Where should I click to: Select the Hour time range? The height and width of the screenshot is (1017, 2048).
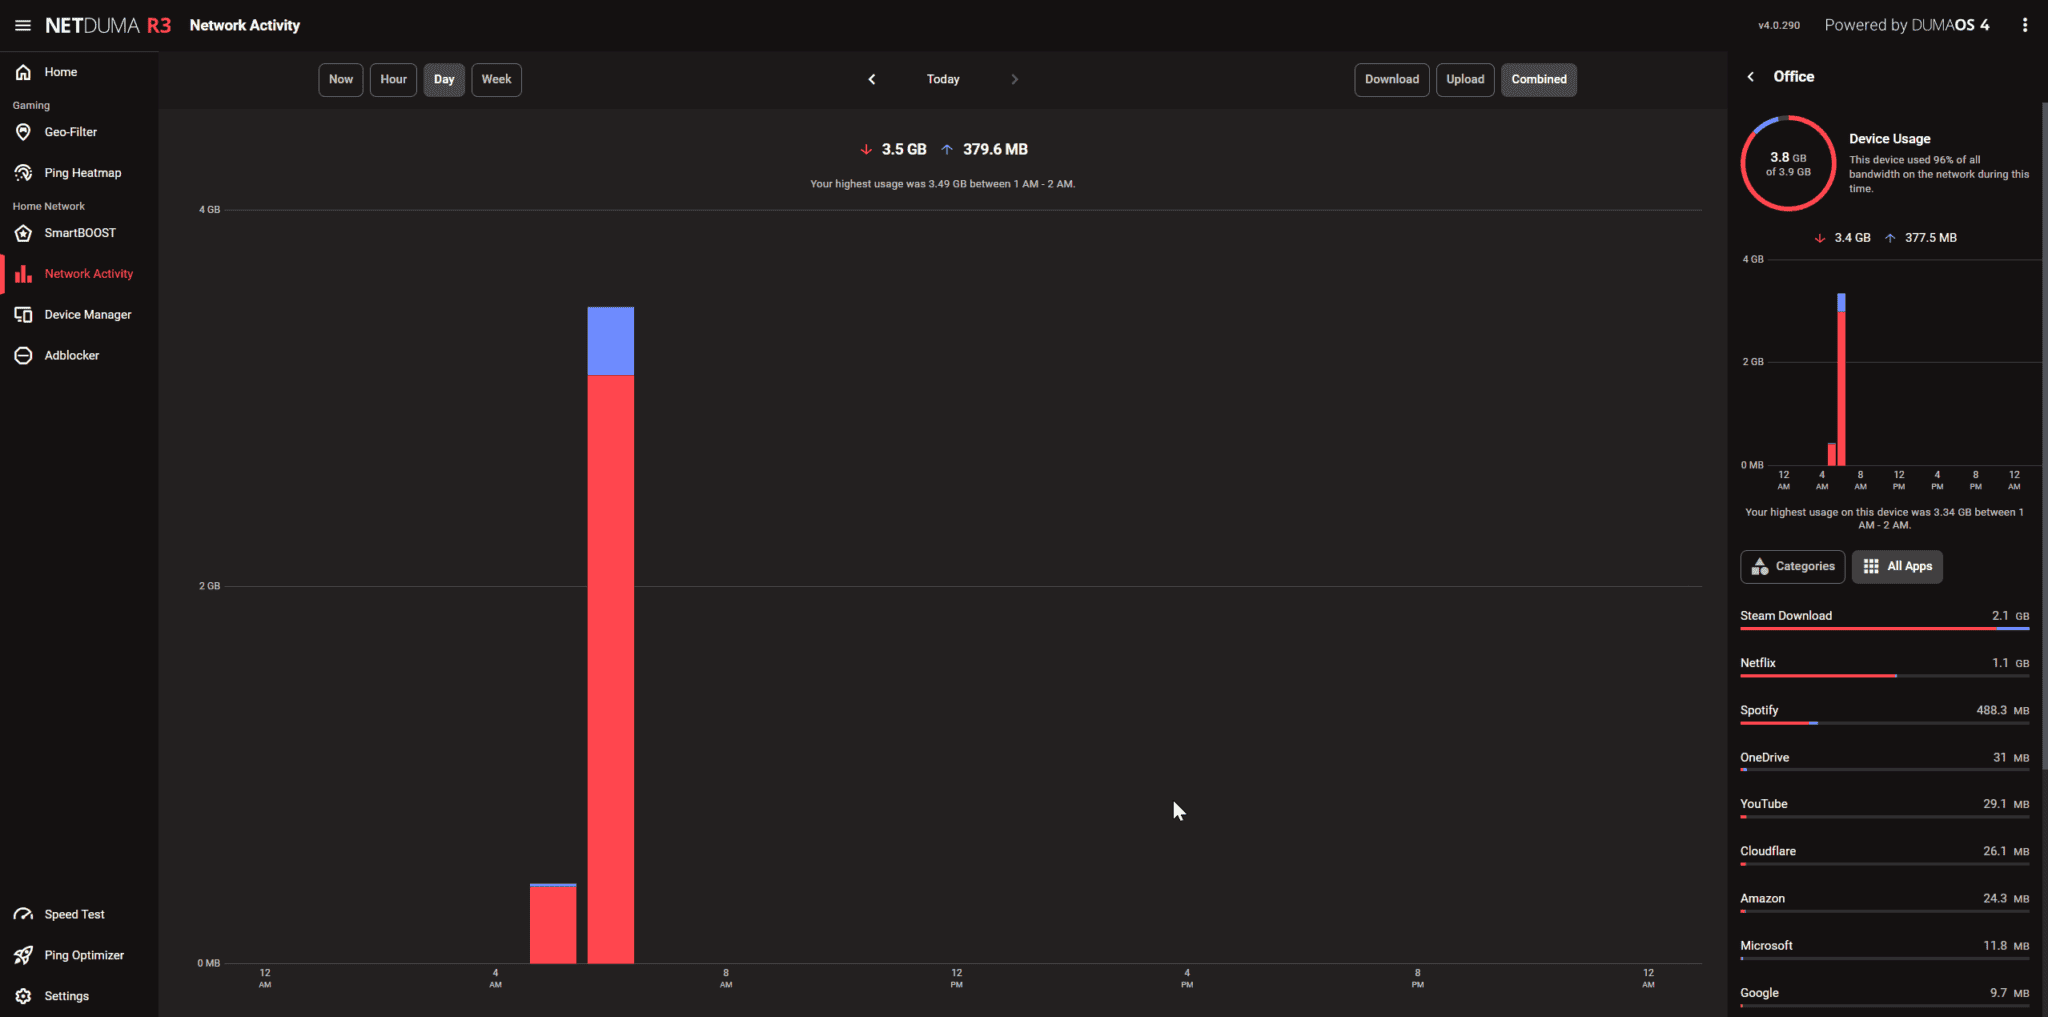click(393, 80)
